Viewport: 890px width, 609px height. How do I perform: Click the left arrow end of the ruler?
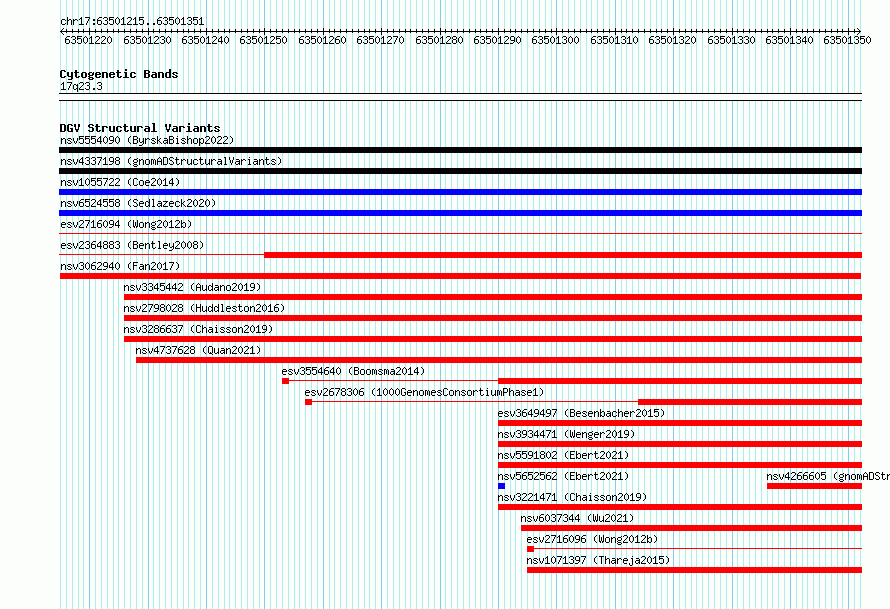(62, 31)
